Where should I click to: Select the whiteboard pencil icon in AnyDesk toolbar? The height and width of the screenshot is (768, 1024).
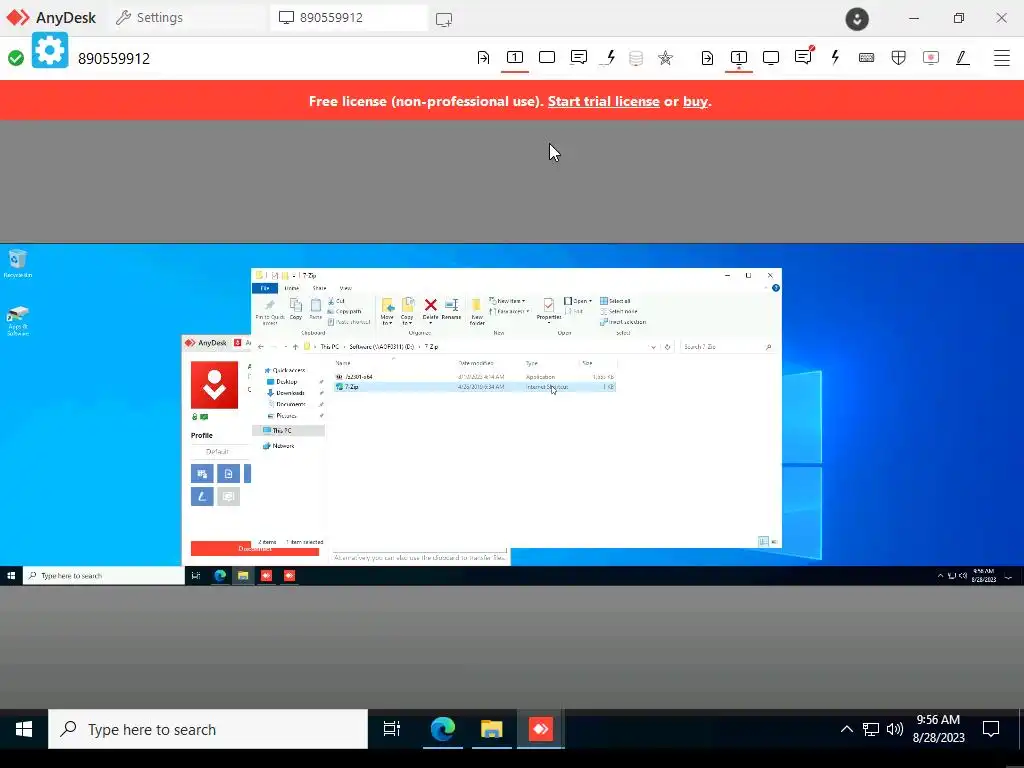coord(963,58)
